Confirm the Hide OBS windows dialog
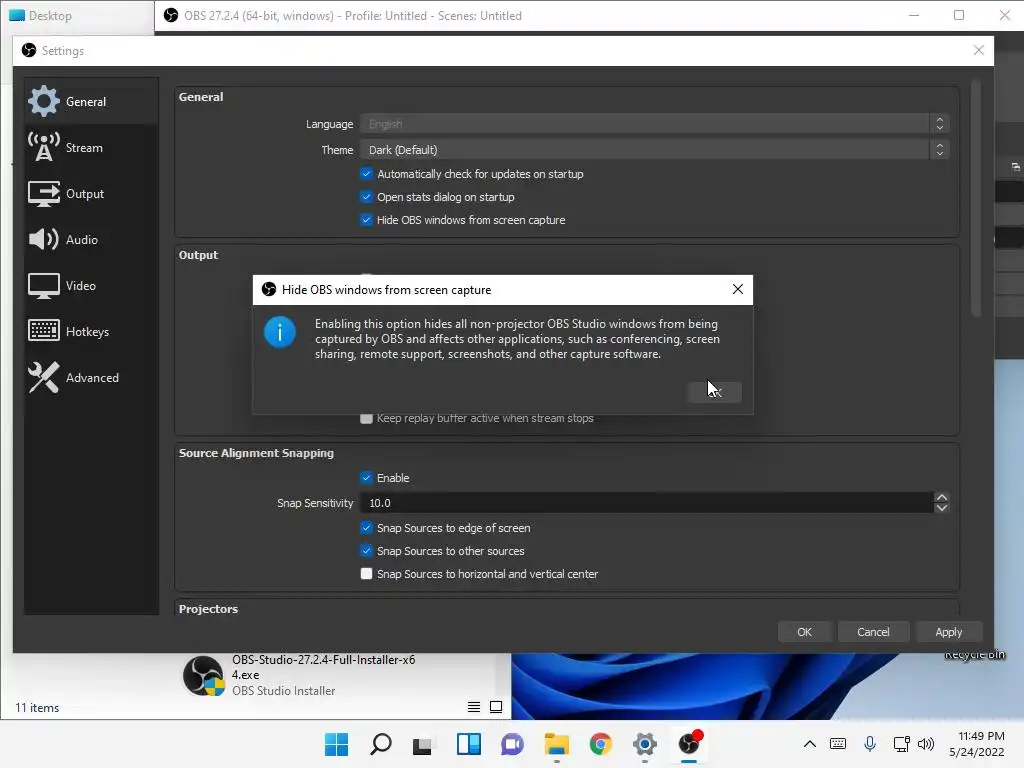The image size is (1024, 768). click(x=714, y=392)
